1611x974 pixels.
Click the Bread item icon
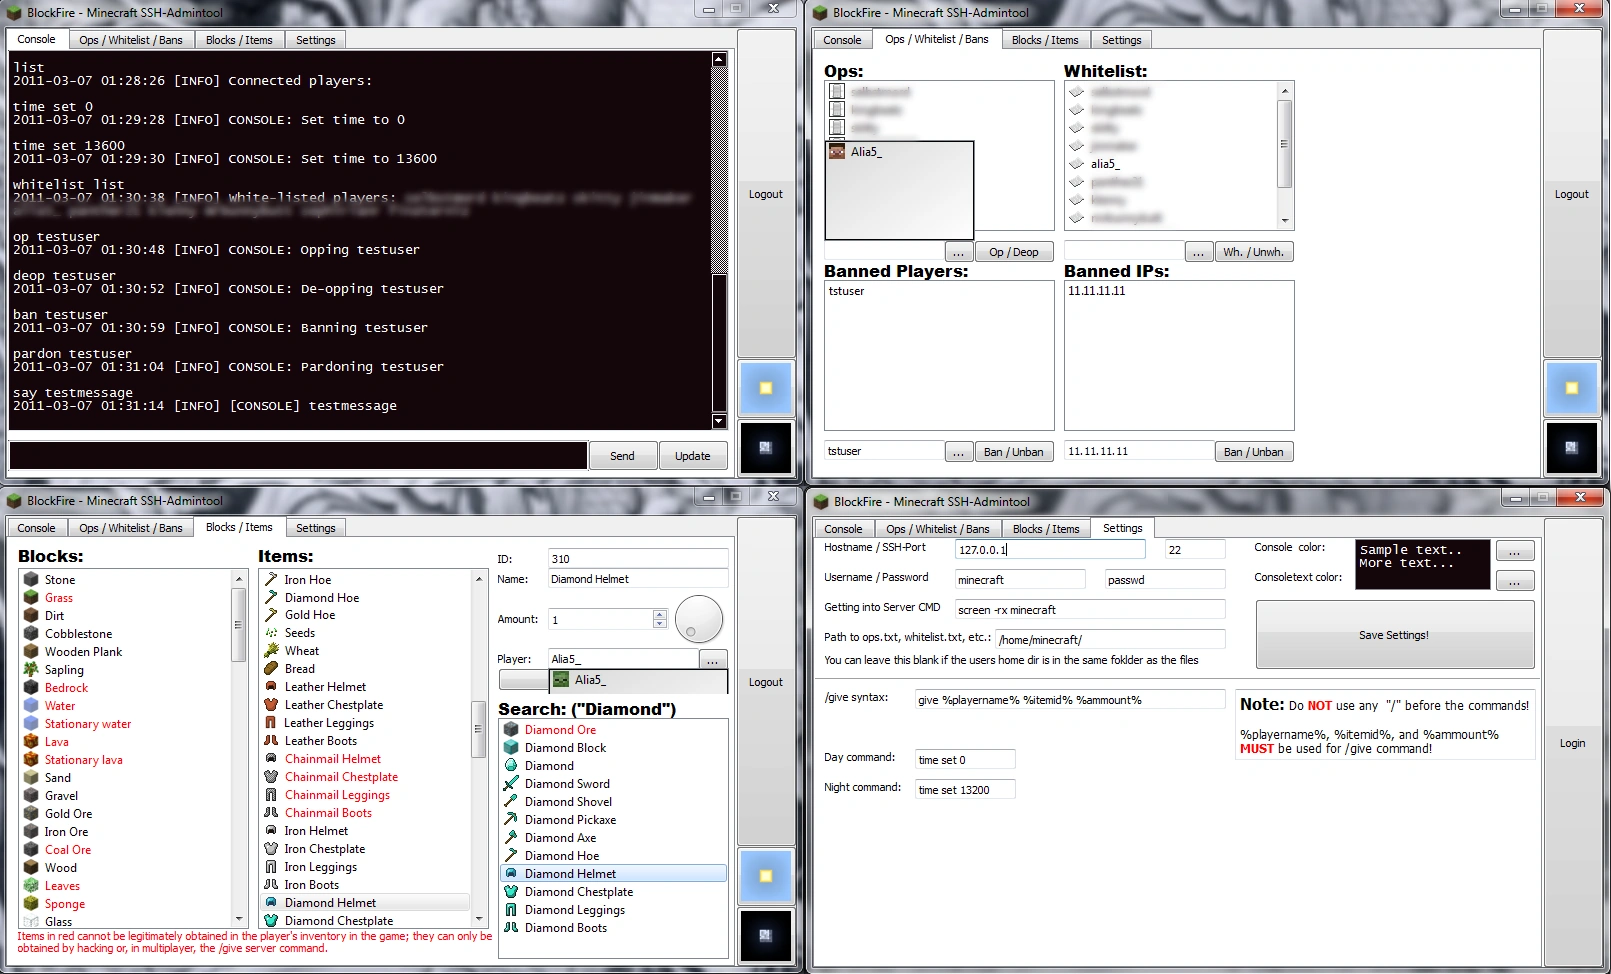(x=271, y=669)
